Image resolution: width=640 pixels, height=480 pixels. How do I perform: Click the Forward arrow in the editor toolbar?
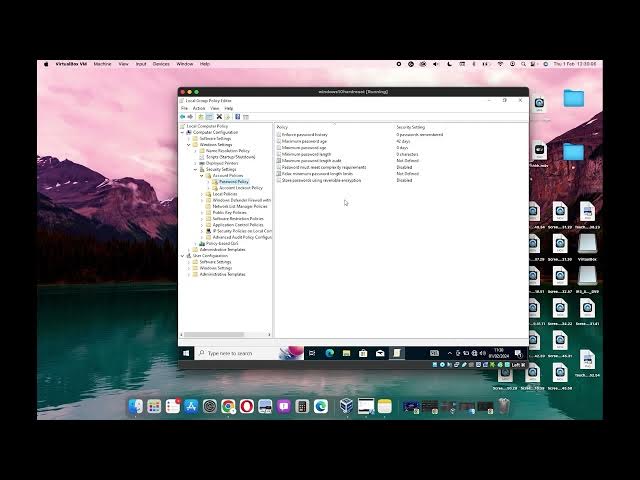pos(190,117)
